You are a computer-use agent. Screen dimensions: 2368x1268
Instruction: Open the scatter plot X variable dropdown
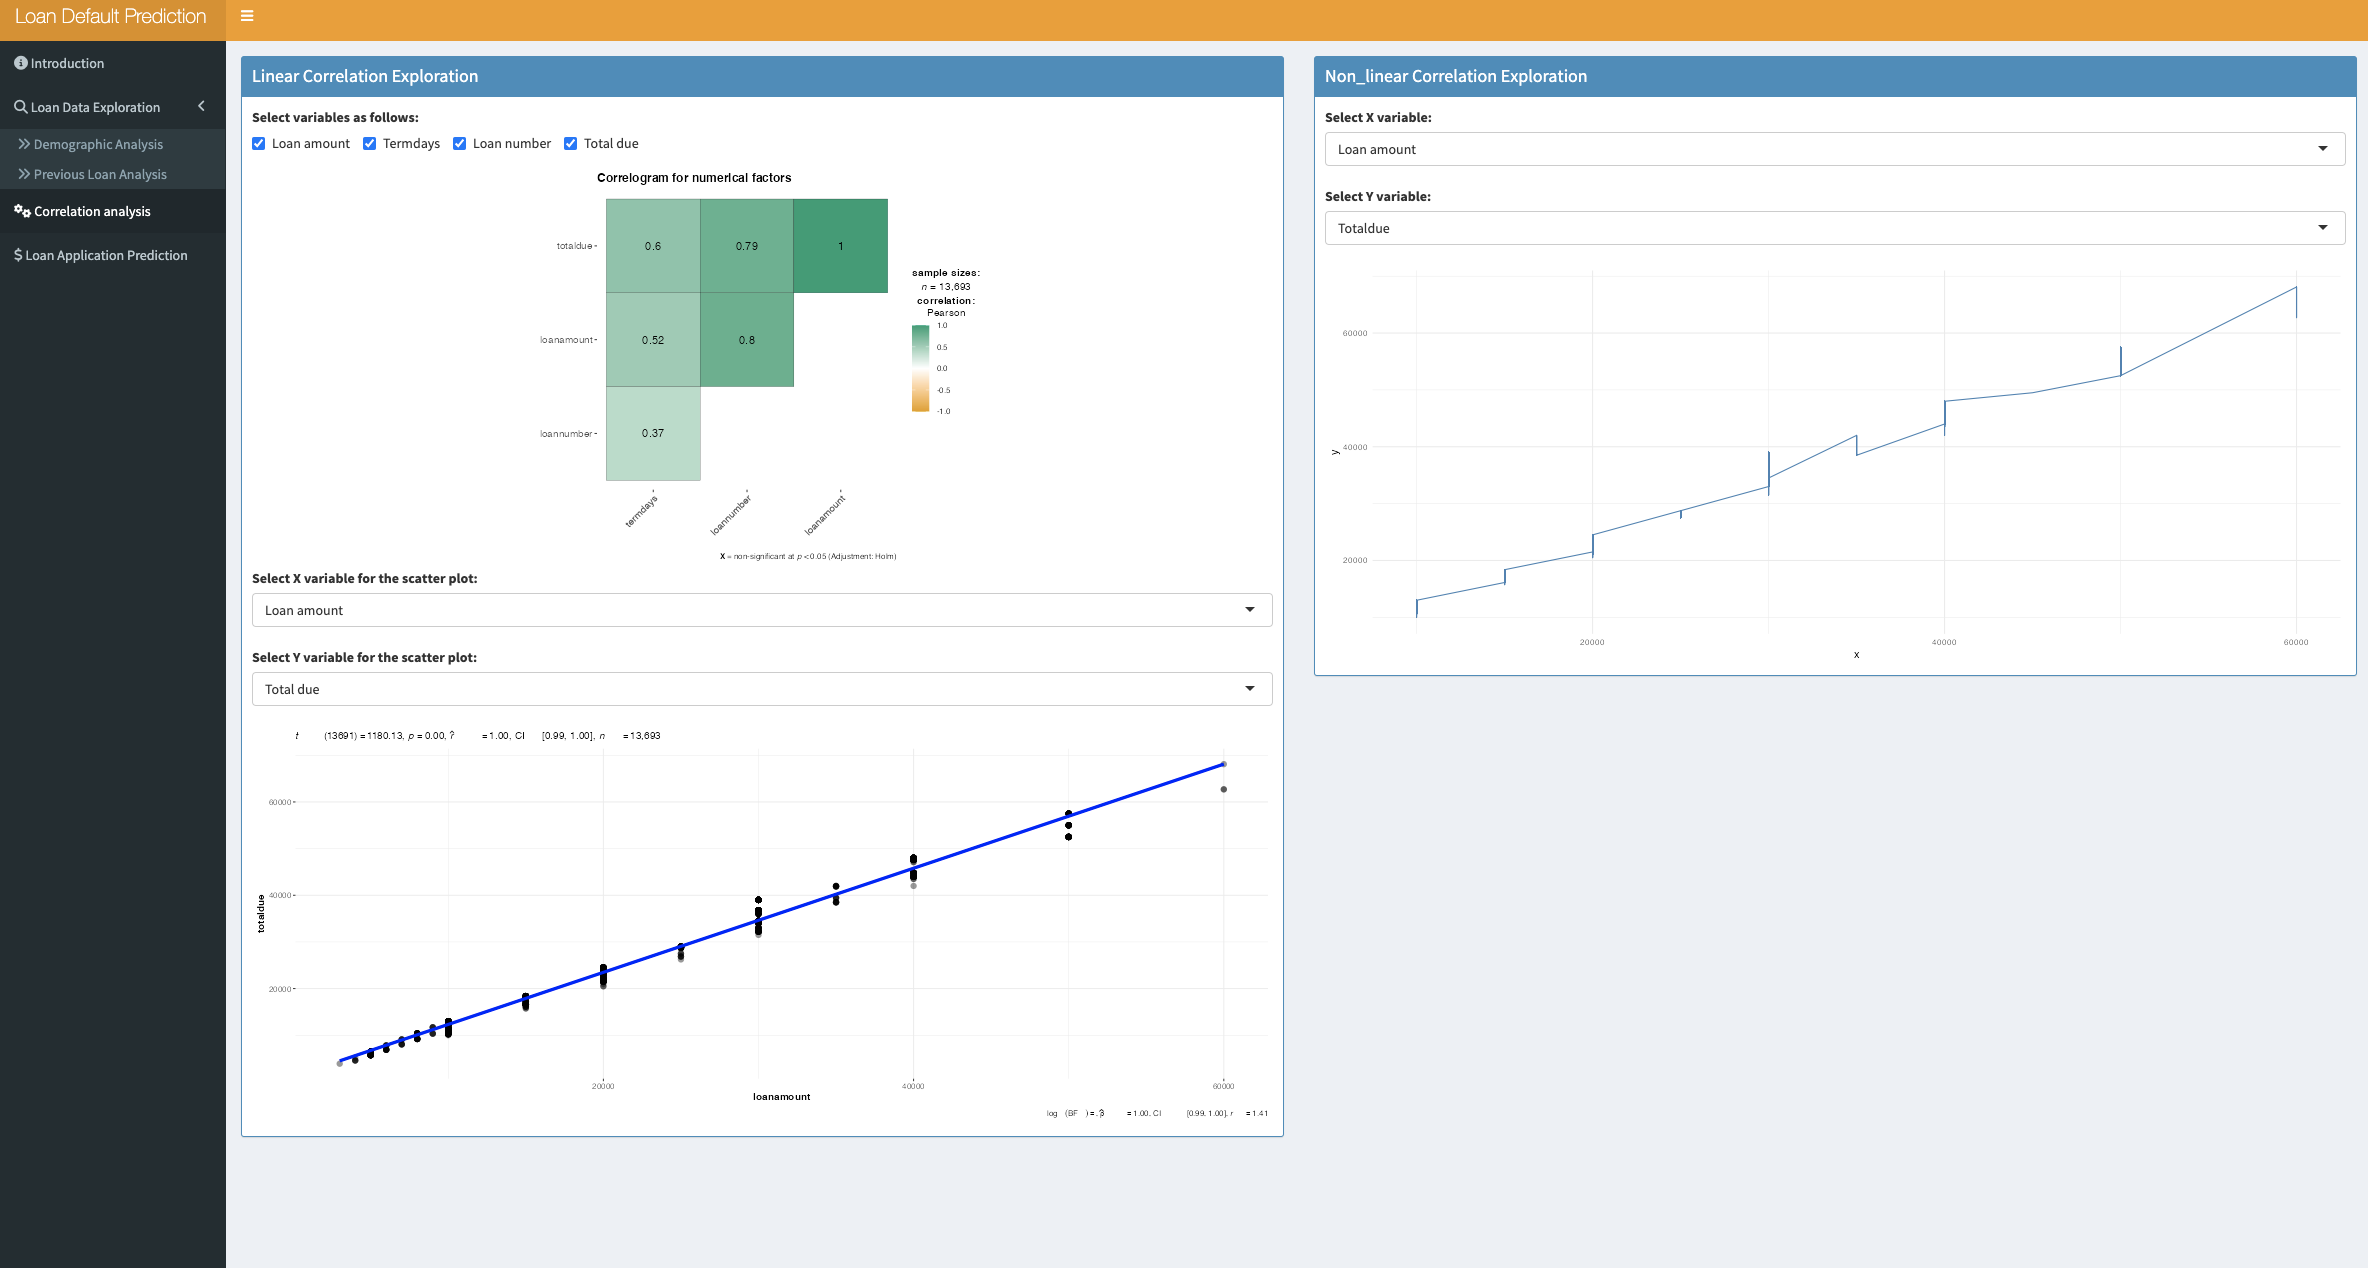(762, 610)
